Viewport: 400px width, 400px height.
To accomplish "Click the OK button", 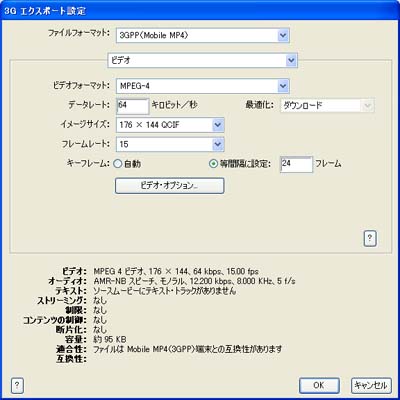I will [319, 386].
